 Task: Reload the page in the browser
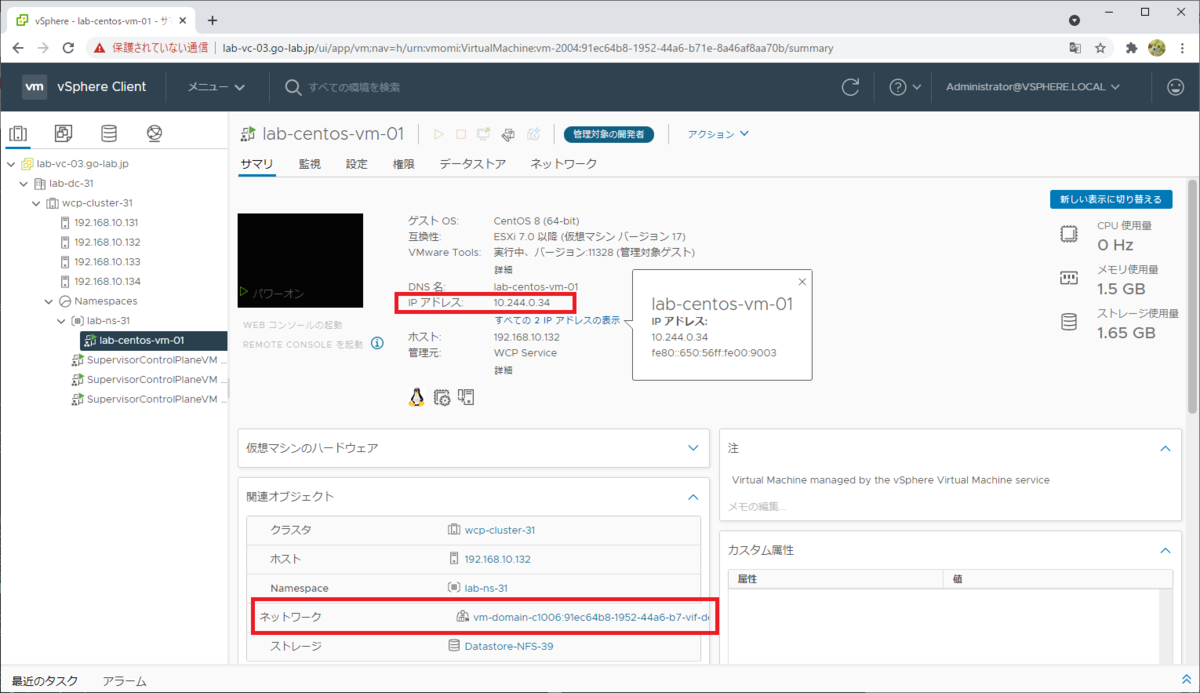pos(68,47)
